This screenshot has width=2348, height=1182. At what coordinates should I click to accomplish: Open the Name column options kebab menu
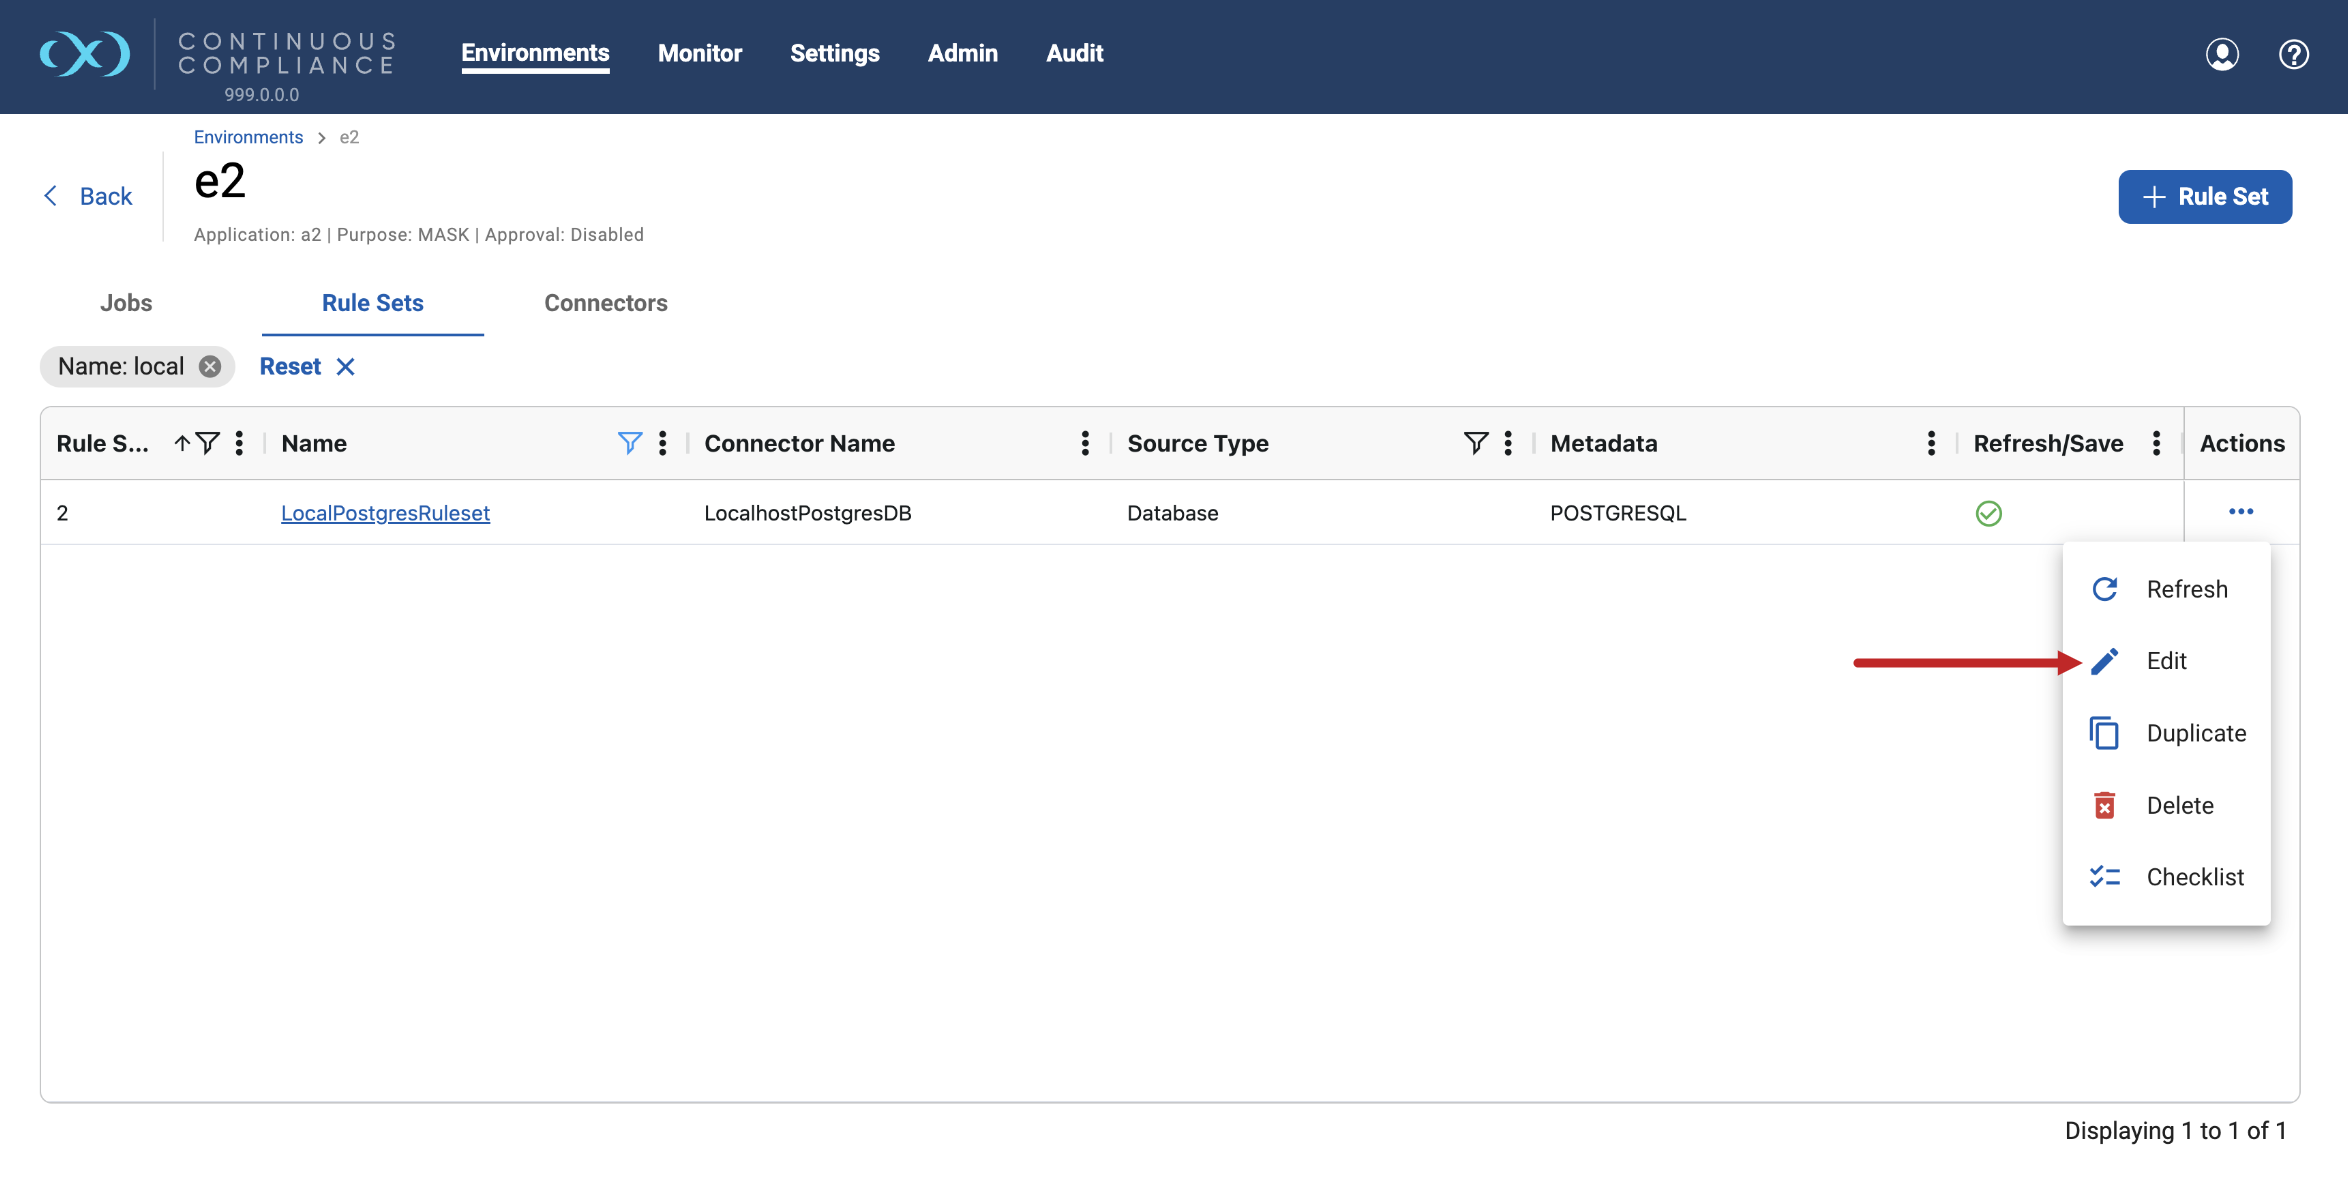pos(661,443)
